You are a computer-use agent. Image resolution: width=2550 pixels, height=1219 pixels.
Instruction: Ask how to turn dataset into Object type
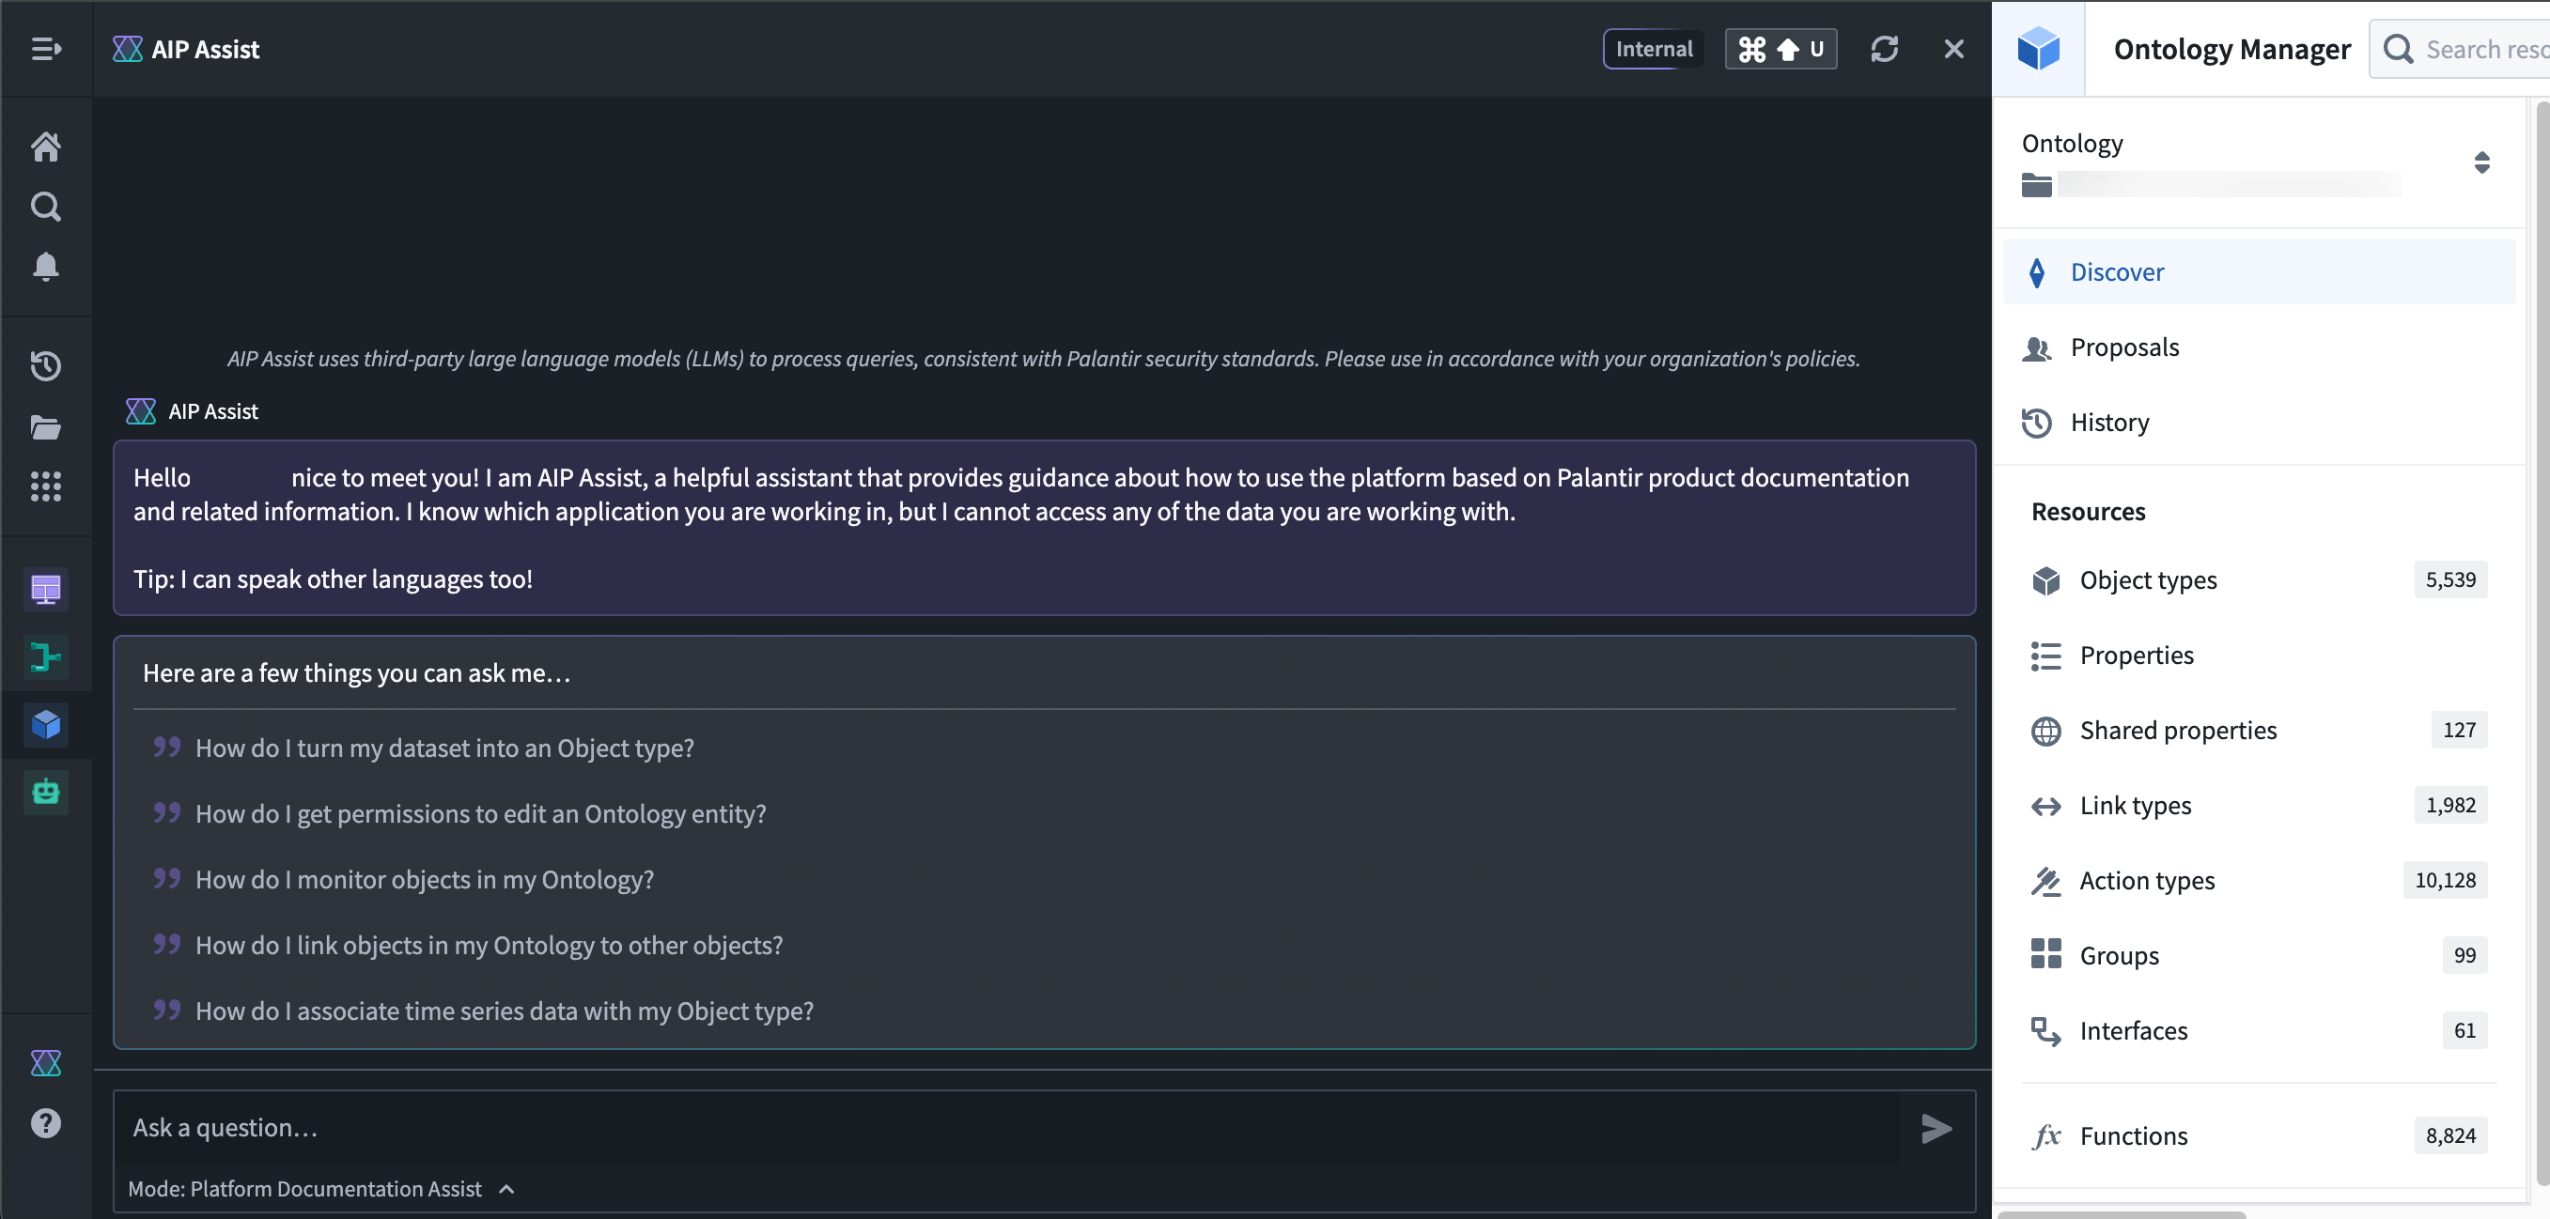(444, 748)
